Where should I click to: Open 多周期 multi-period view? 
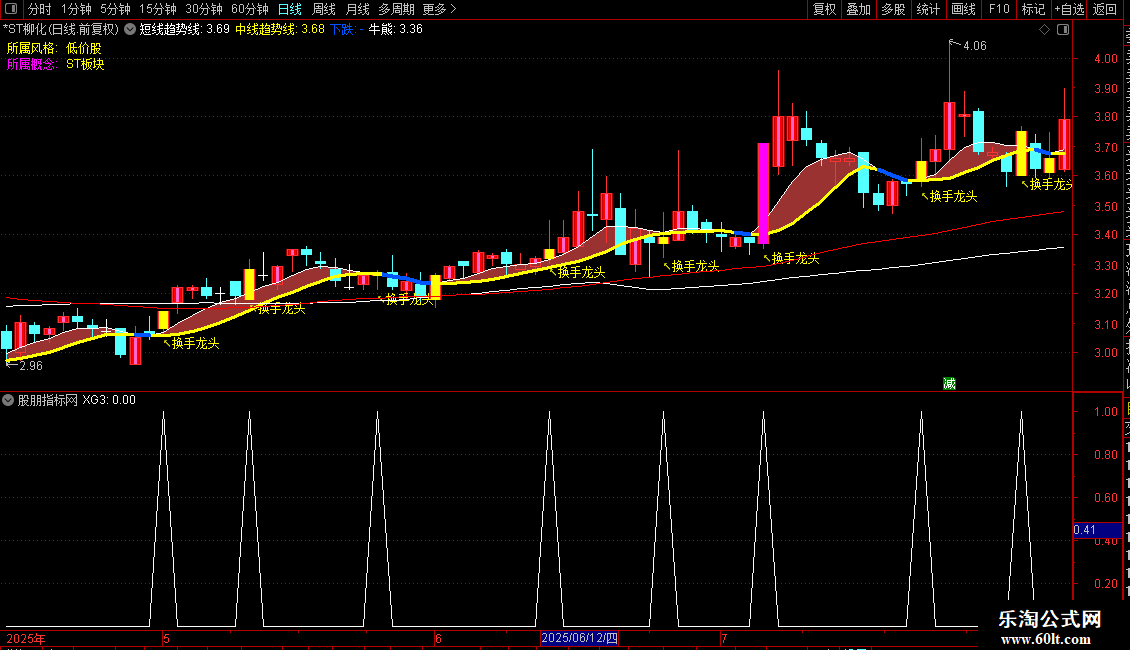tap(396, 9)
